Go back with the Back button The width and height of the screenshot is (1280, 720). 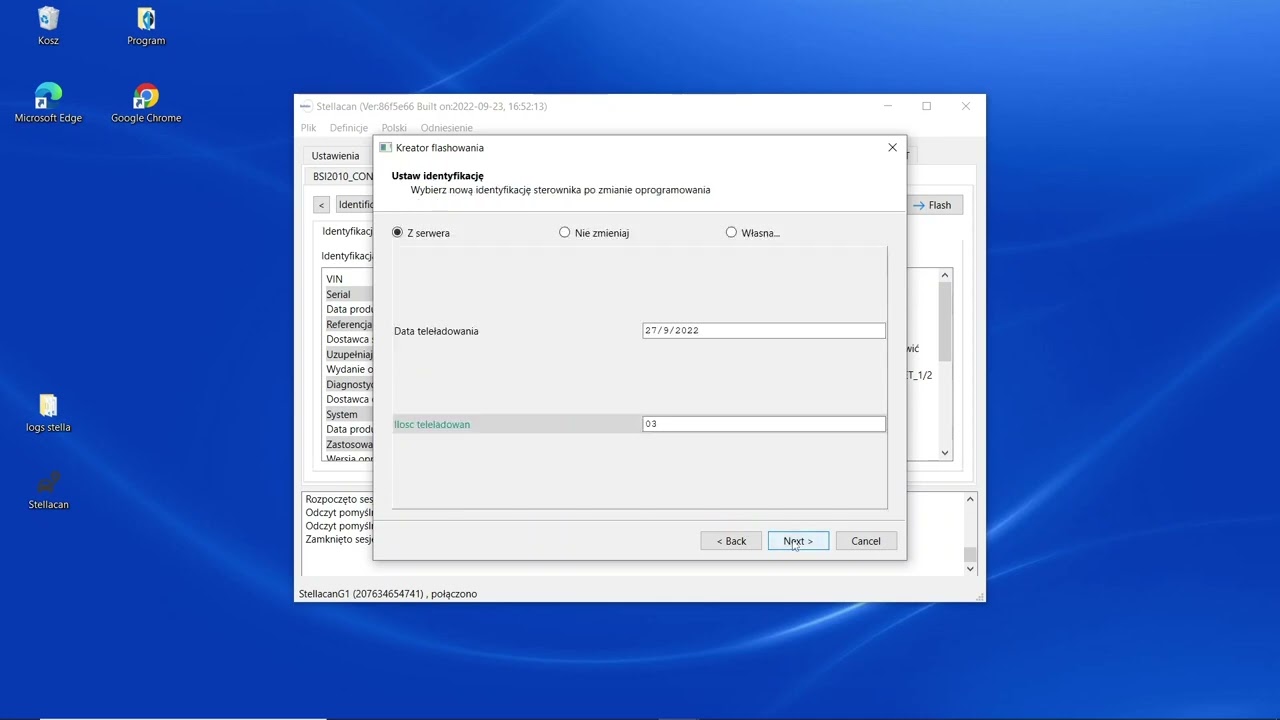(731, 541)
